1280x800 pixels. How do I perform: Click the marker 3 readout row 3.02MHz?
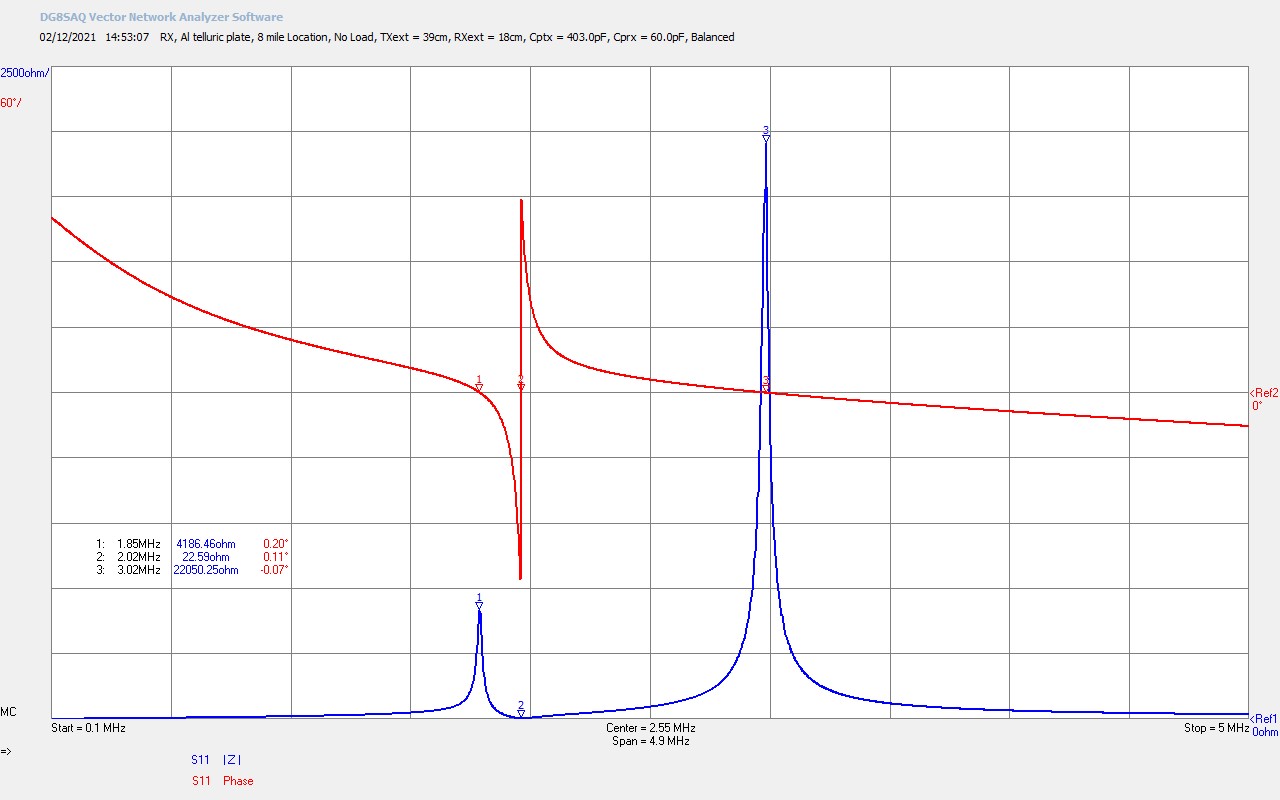[x=192, y=570]
